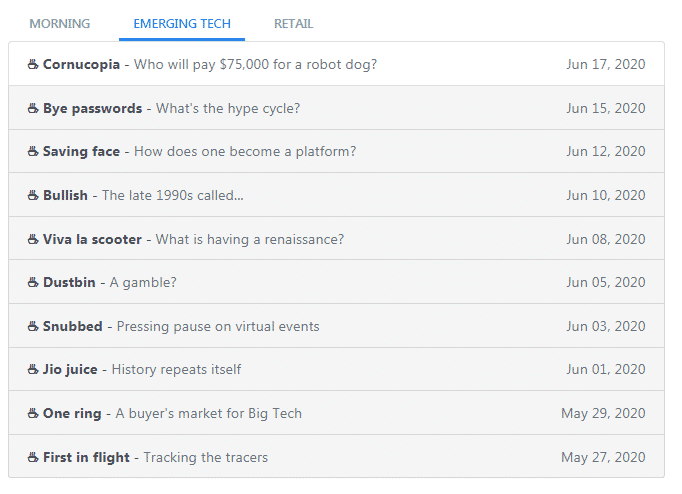Open the Dustbin issue
The height and width of the screenshot is (494, 682).
336,282
